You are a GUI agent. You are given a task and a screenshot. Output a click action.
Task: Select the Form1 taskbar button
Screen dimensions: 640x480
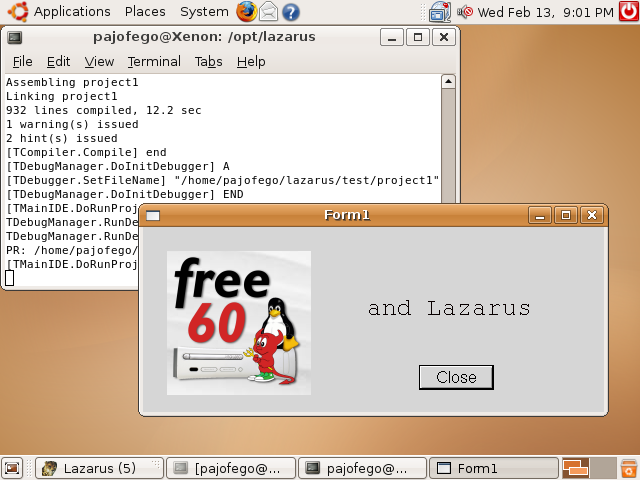tap(491, 468)
